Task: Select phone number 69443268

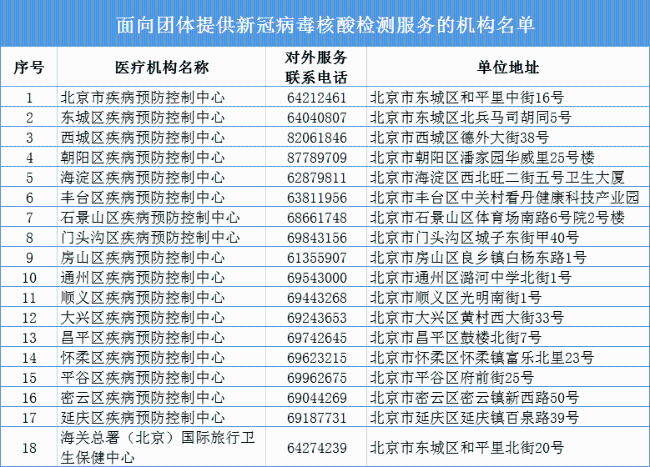Action: coord(317,298)
